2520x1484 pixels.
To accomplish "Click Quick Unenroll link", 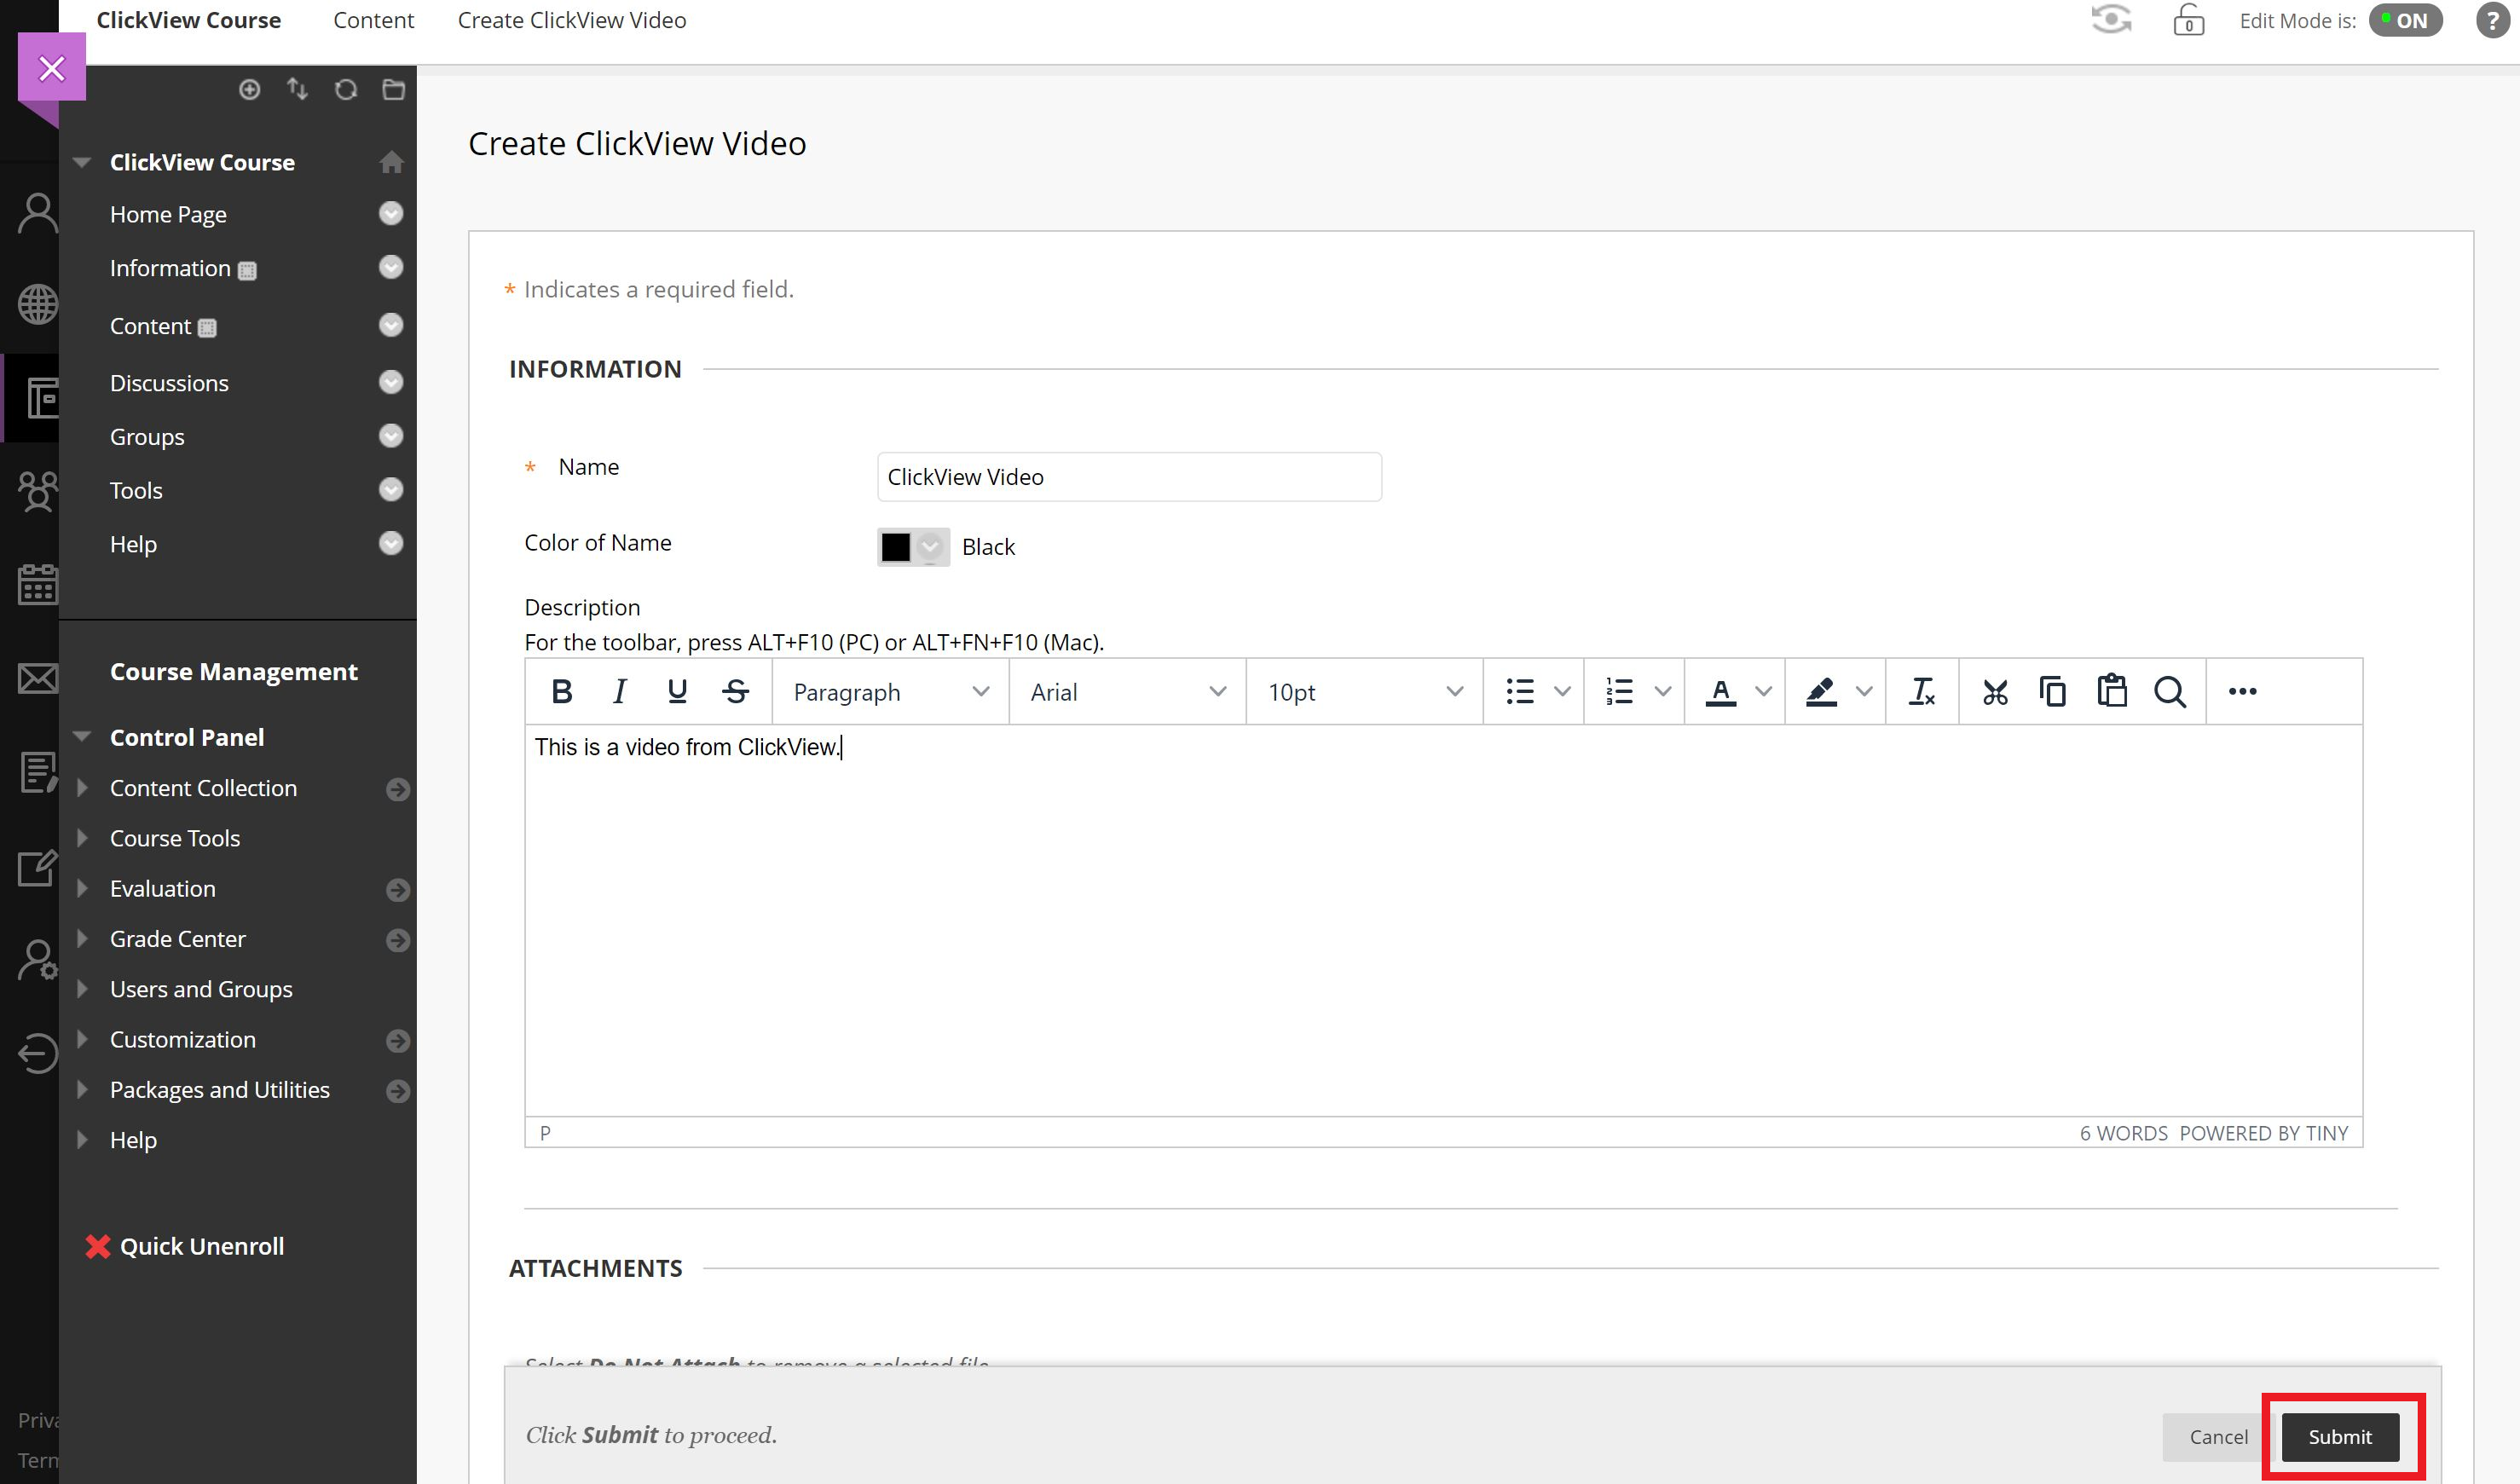I will (202, 1246).
